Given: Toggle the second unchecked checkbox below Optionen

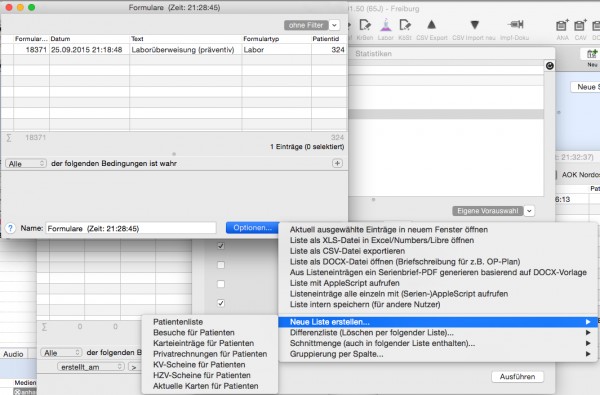Looking at the screenshot, I should (x=221, y=265).
